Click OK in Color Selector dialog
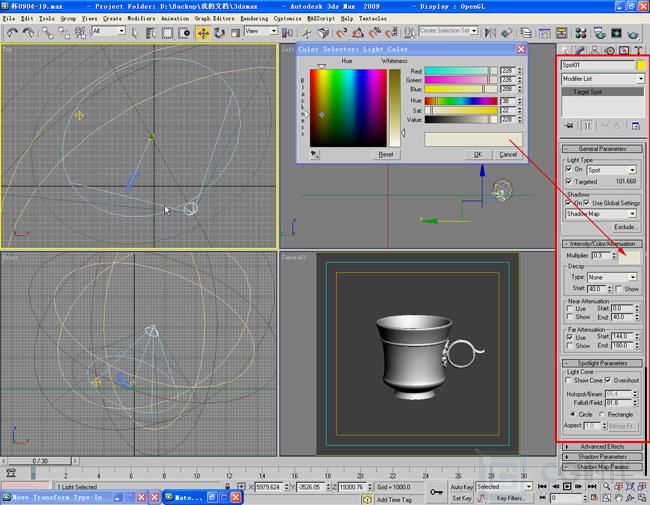 [x=478, y=154]
